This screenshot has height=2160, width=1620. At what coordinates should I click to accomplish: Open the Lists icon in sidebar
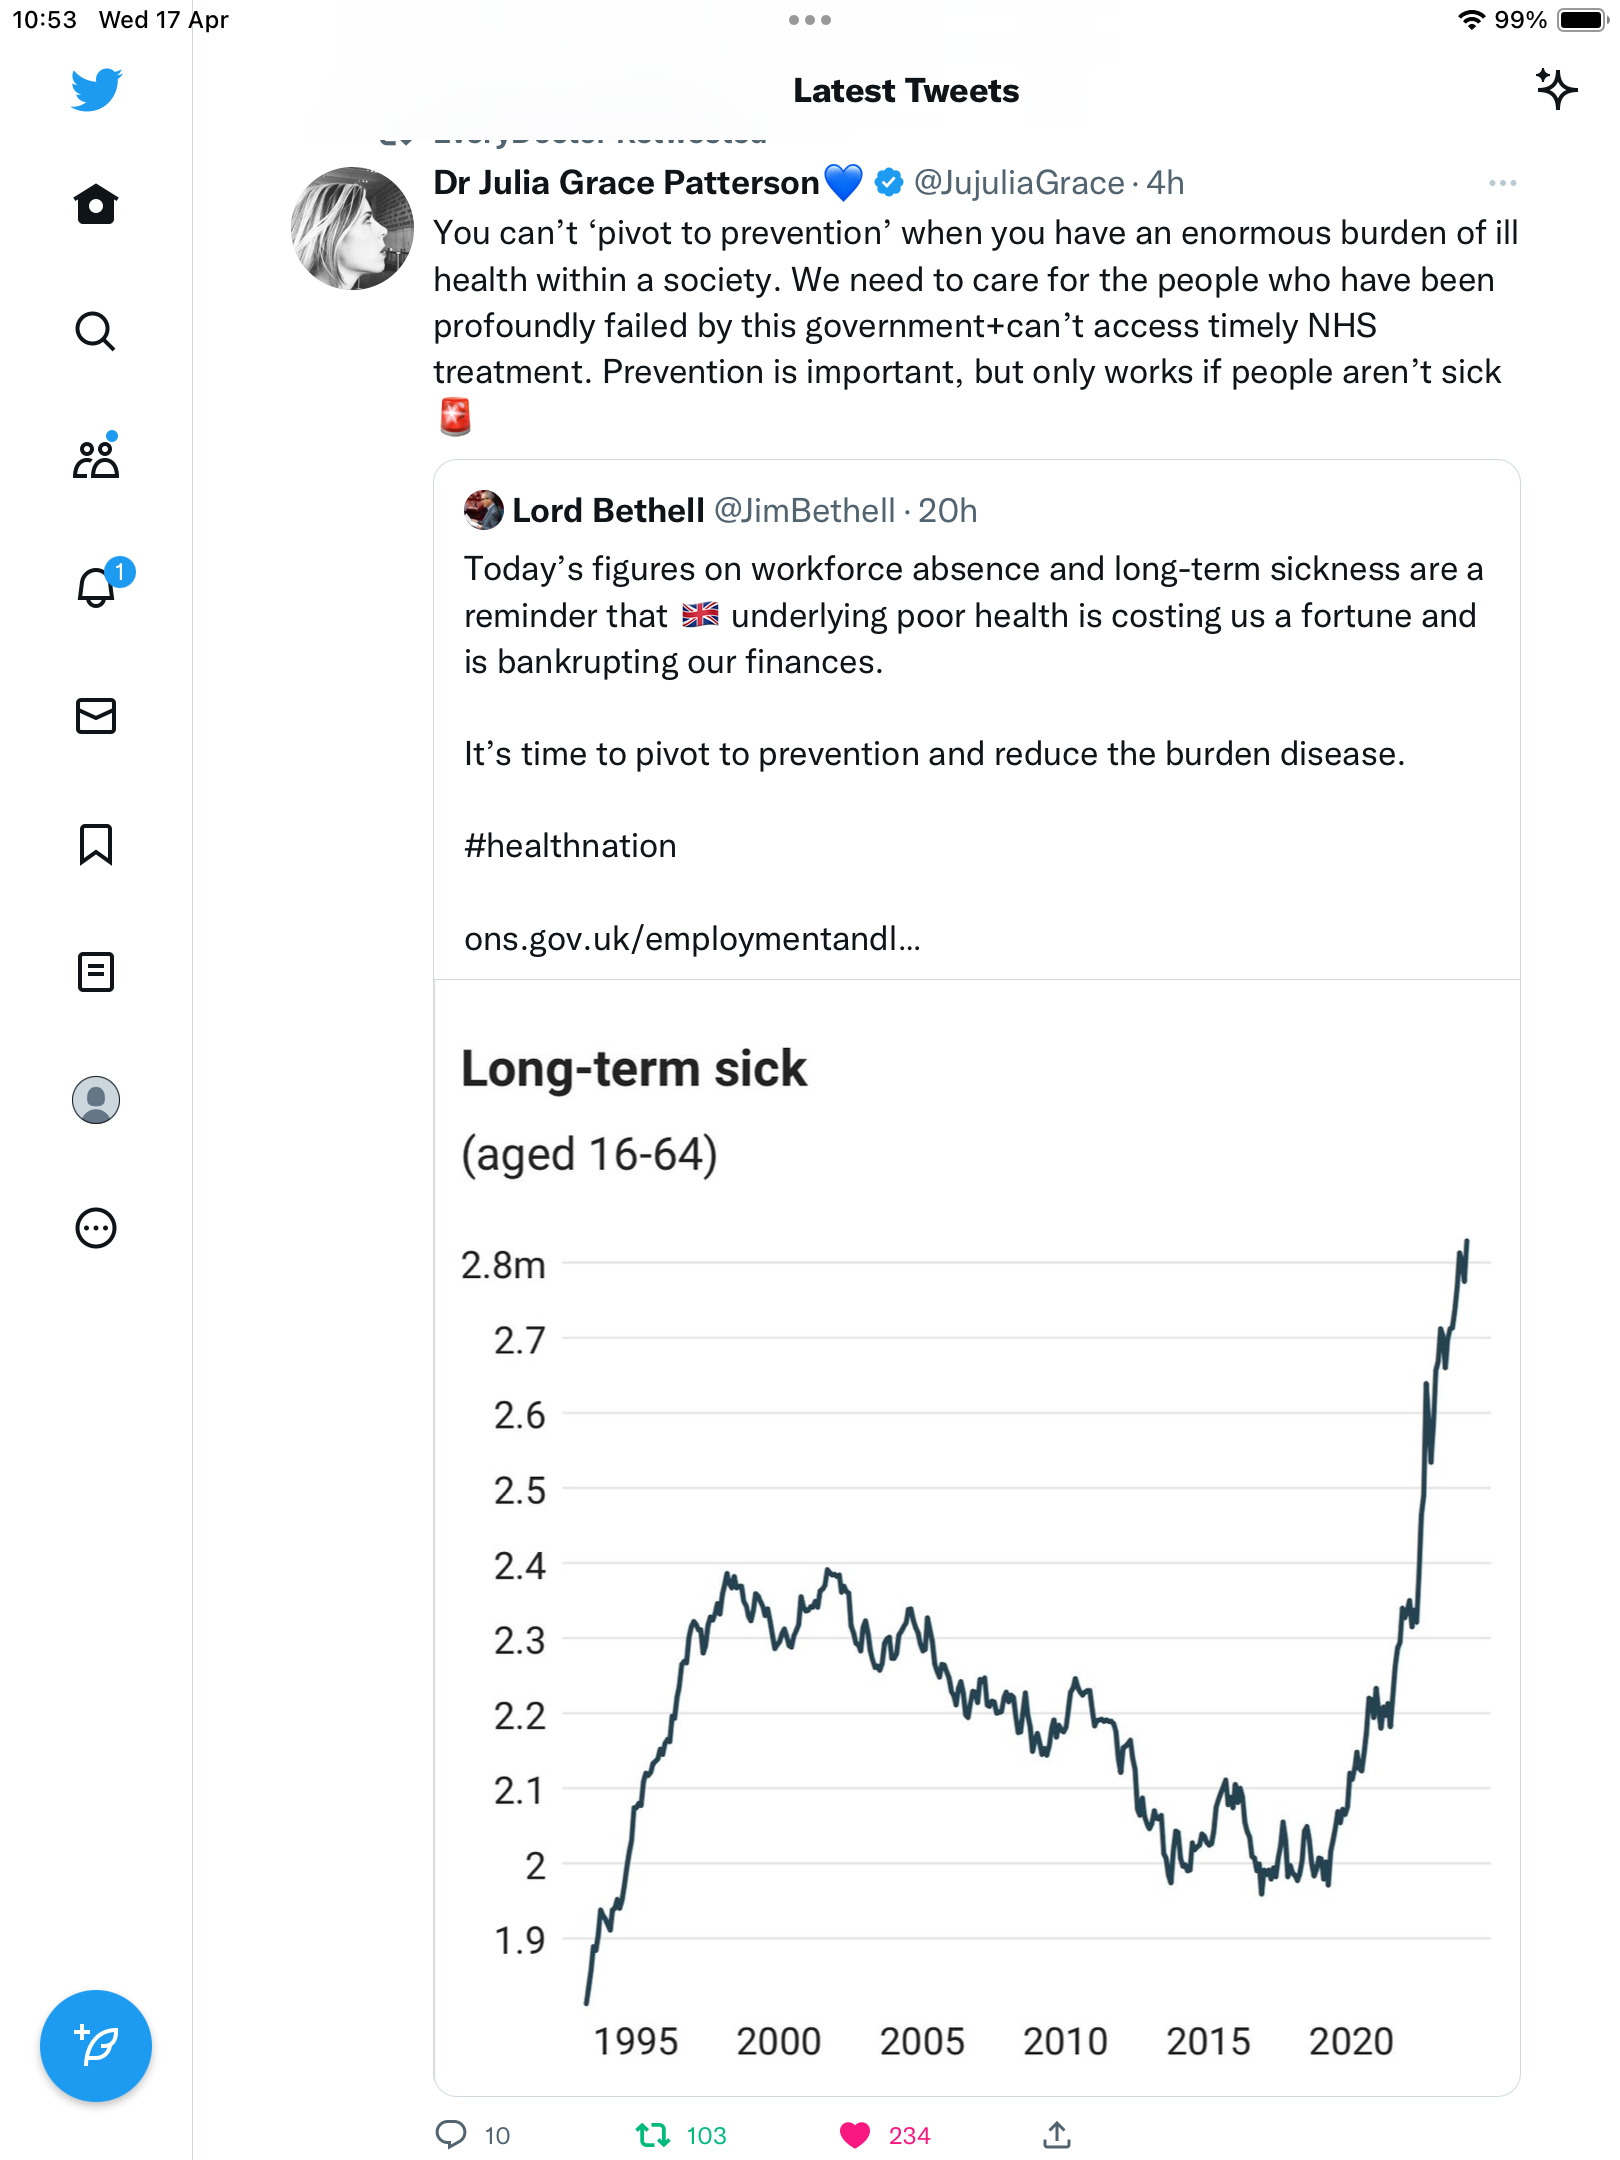pos(96,972)
